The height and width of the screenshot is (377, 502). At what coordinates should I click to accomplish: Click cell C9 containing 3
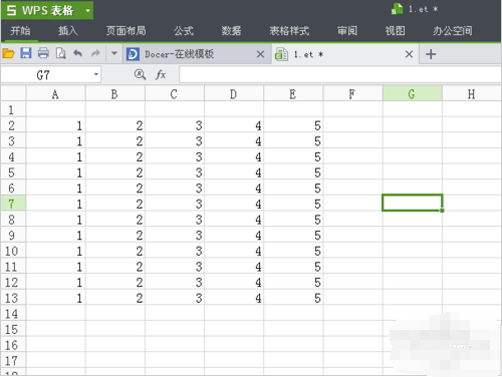pyautogui.click(x=174, y=235)
